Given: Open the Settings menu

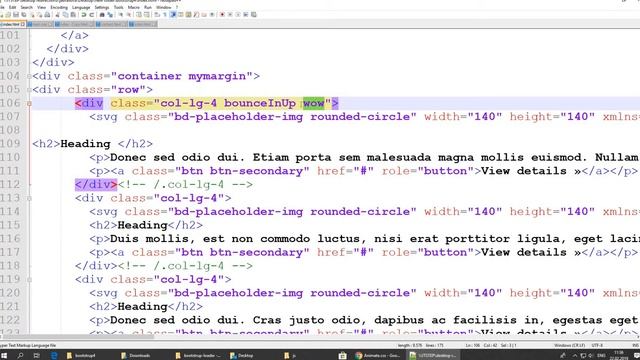Looking at the screenshot, I should pos(102,7).
